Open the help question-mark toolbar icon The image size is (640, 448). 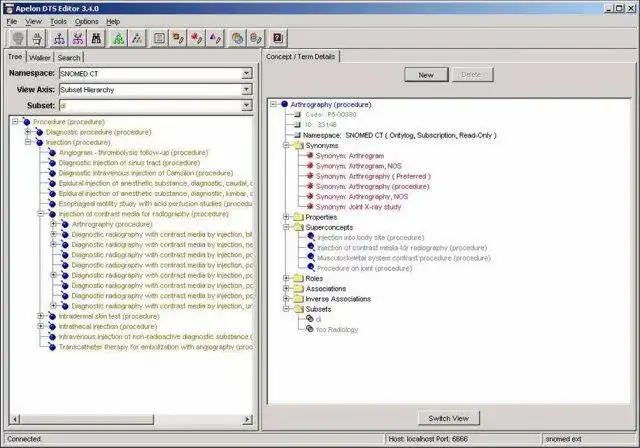[278, 38]
